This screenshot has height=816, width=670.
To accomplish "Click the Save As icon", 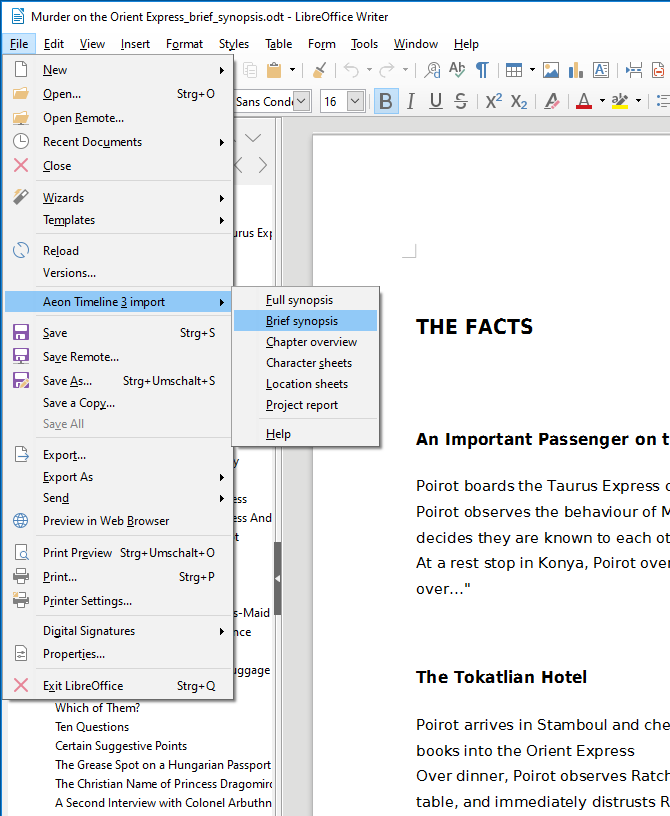I will click(x=21, y=380).
